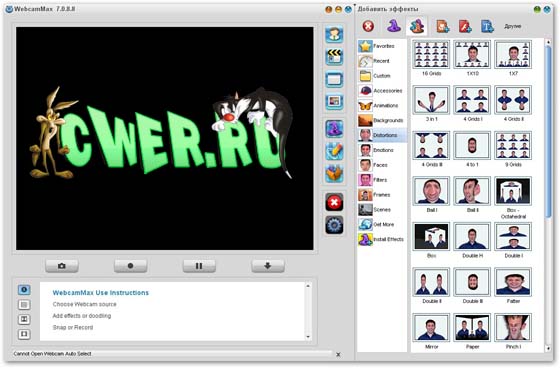Apply the Paper effect thumbnail
The height and width of the screenshot is (368, 560).
pos(472,328)
